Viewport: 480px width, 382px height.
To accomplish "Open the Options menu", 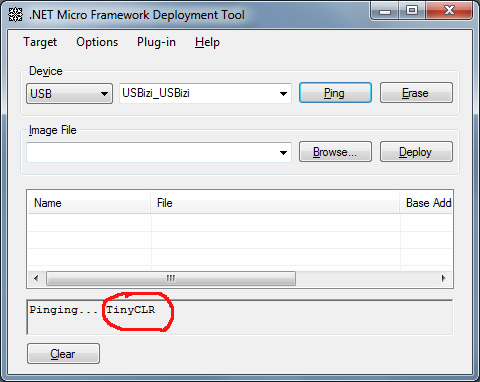I will pos(97,42).
